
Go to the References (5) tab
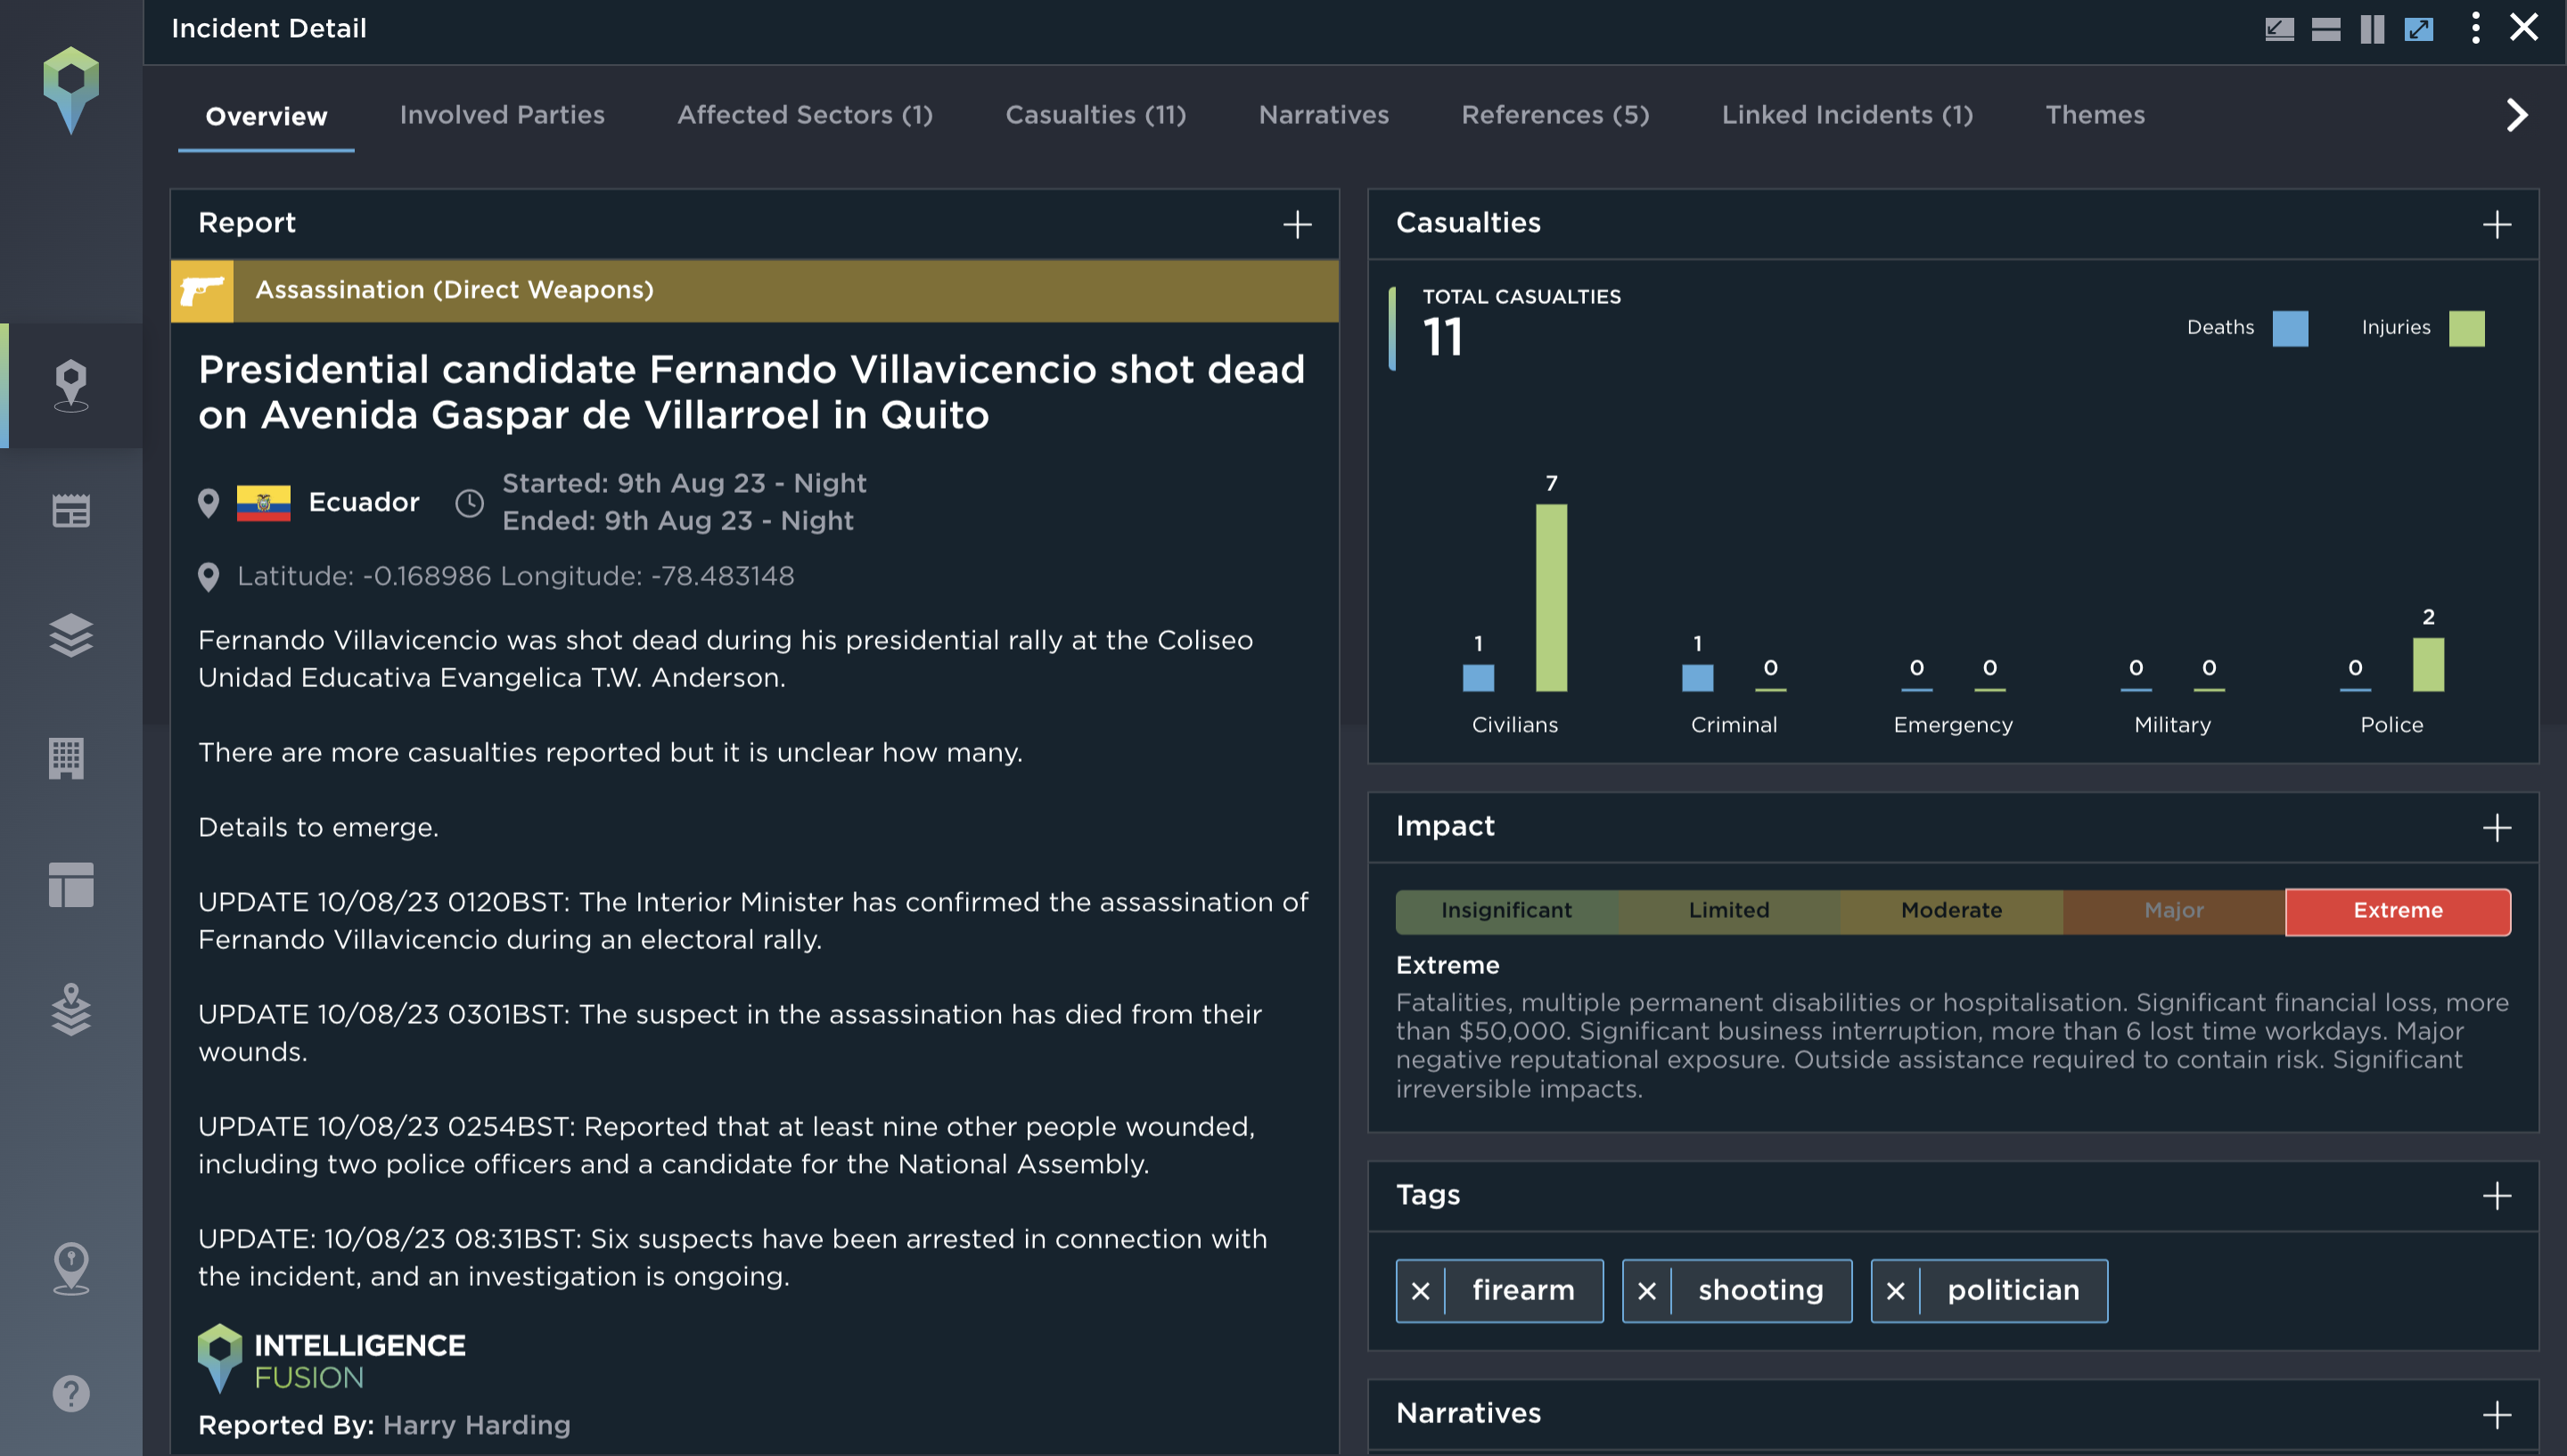coord(1555,115)
